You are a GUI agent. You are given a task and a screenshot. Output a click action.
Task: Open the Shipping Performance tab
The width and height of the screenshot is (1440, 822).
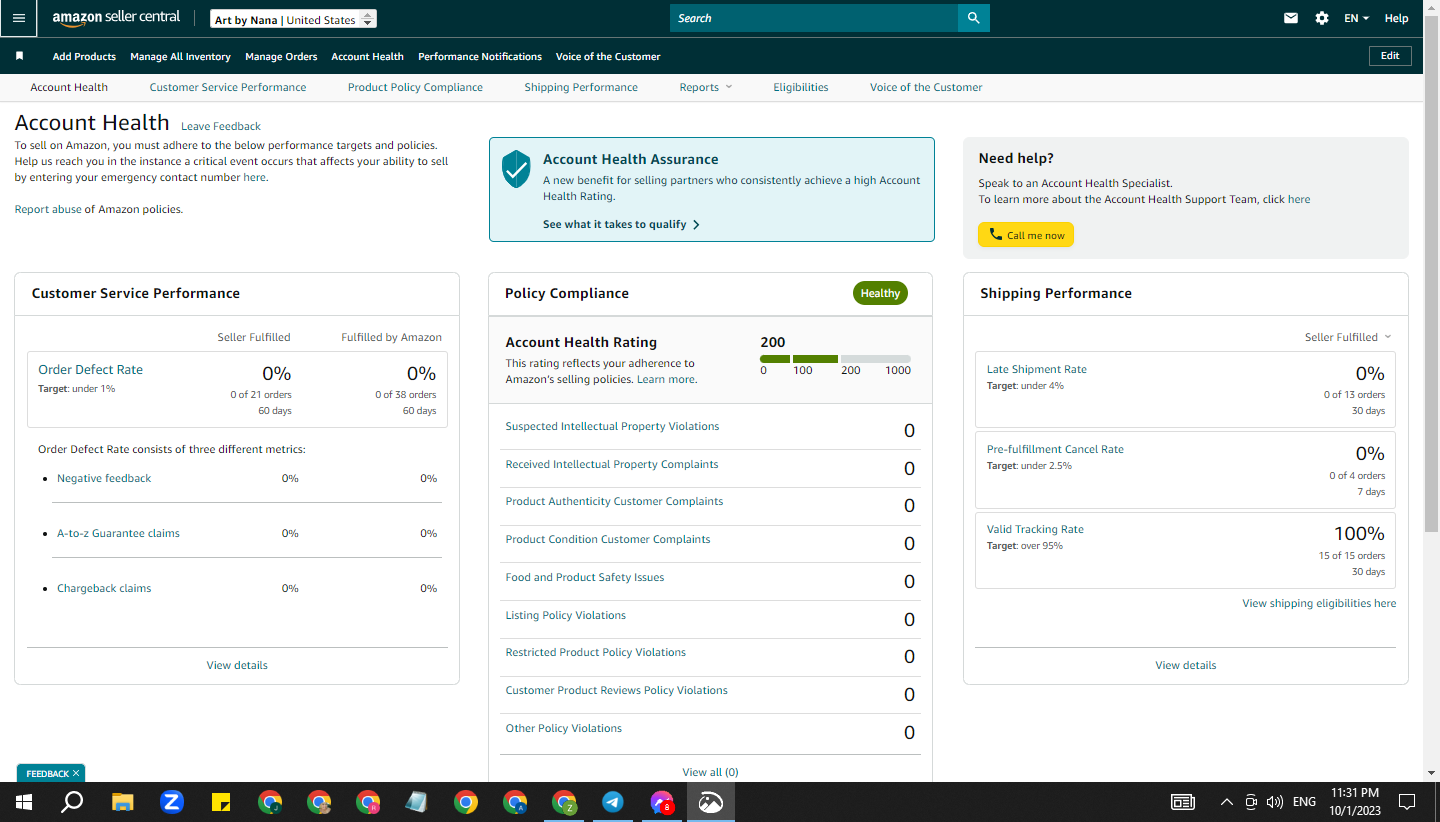[x=581, y=87]
